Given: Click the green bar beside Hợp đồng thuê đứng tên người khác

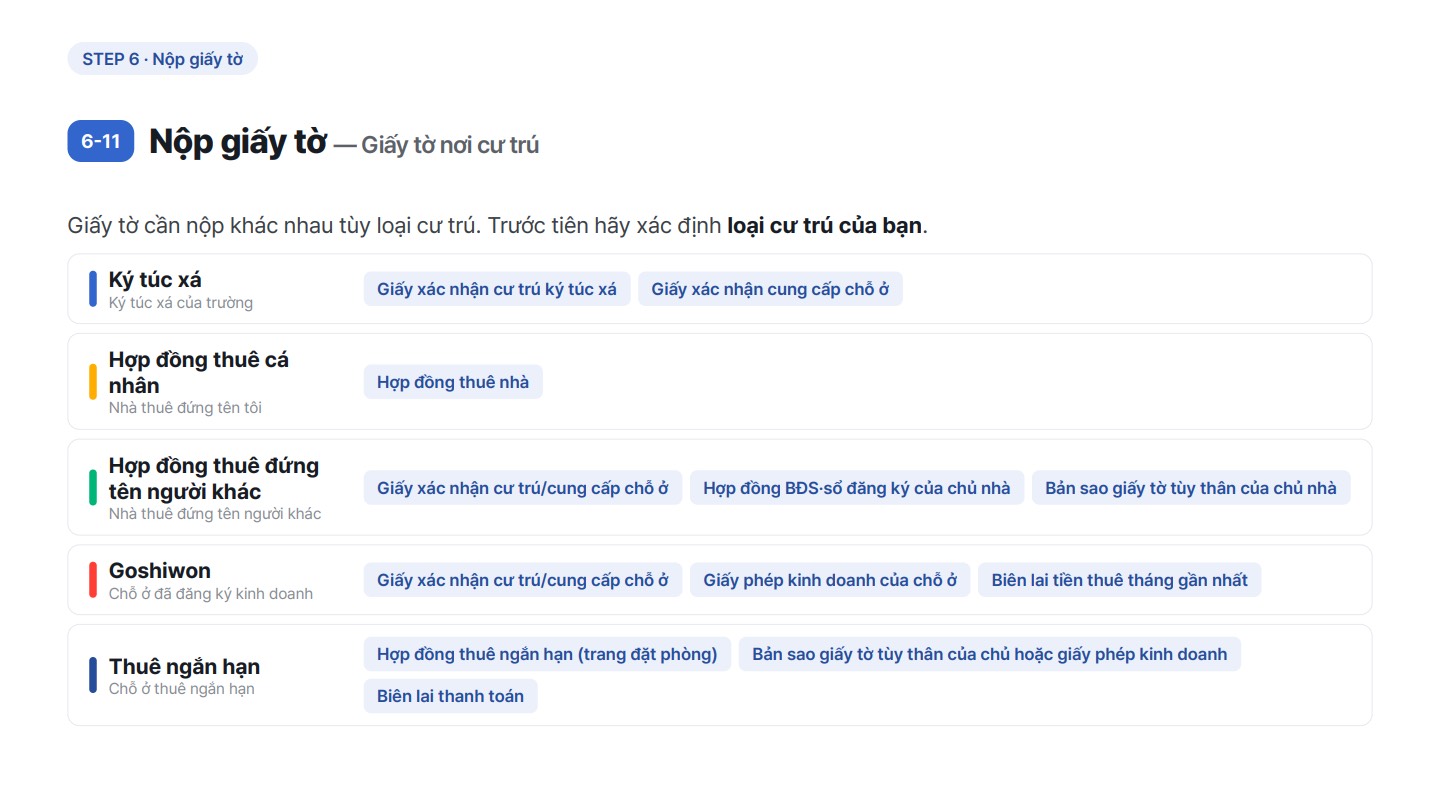Looking at the screenshot, I should (93, 487).
